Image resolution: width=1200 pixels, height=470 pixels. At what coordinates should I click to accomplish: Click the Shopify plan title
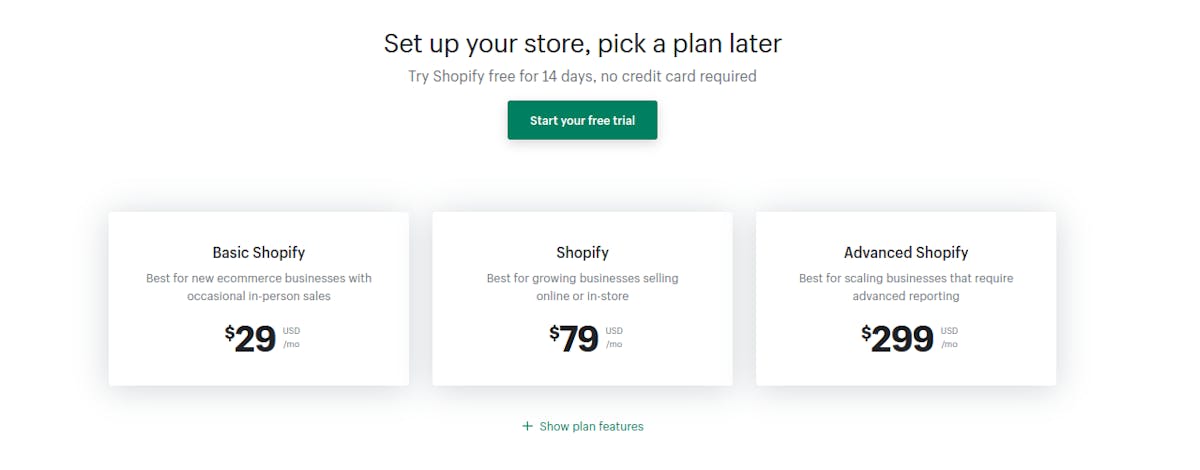pos(582,253)
